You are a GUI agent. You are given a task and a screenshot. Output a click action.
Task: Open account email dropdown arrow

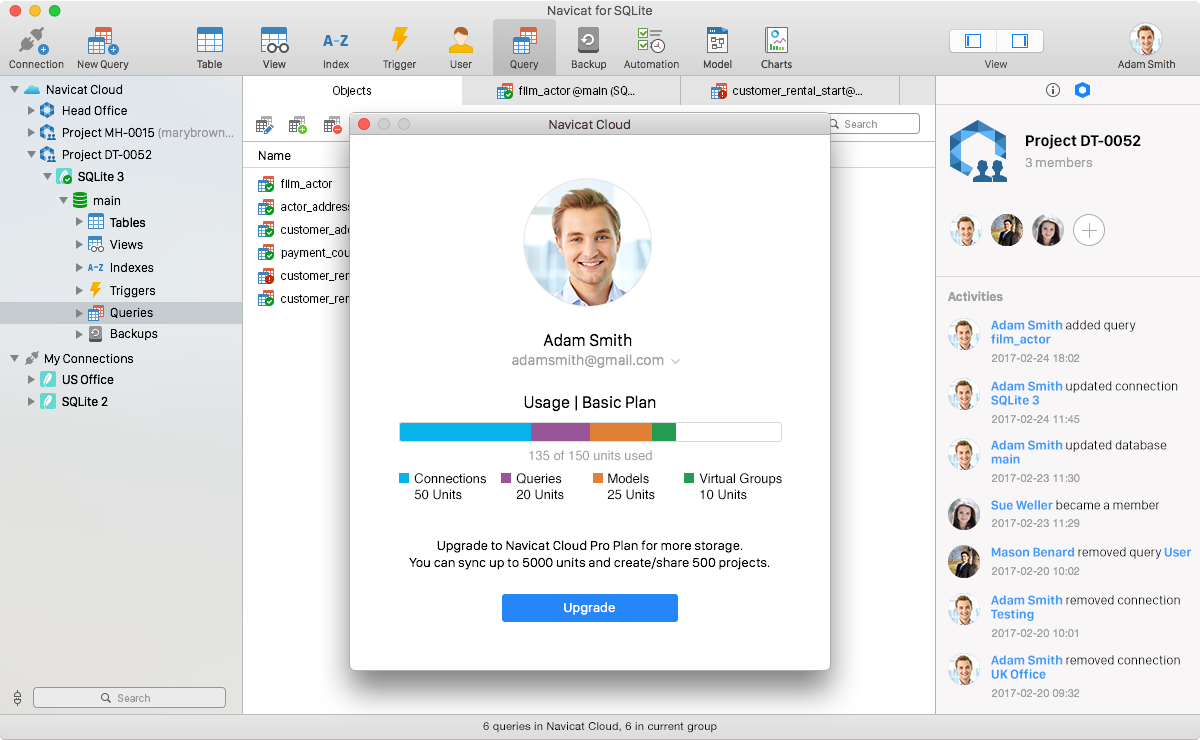pyautogui.click(x=676, y=361)
